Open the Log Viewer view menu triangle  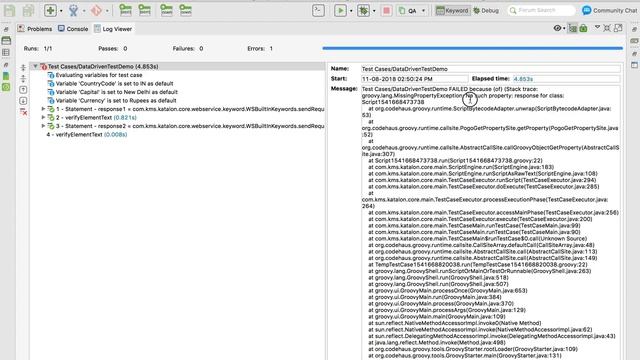click(x=597, y=27)
